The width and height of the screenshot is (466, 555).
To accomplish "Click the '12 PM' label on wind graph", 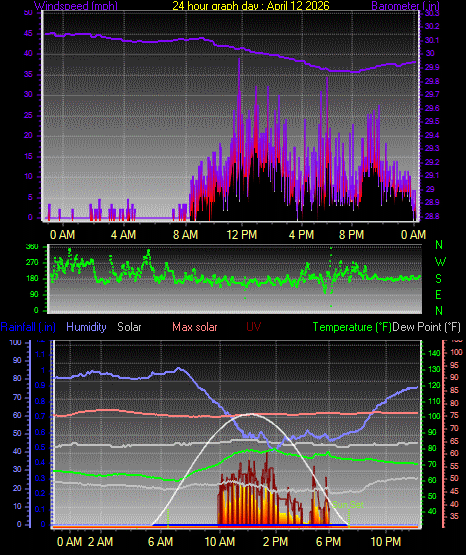I will click(242, 234).
